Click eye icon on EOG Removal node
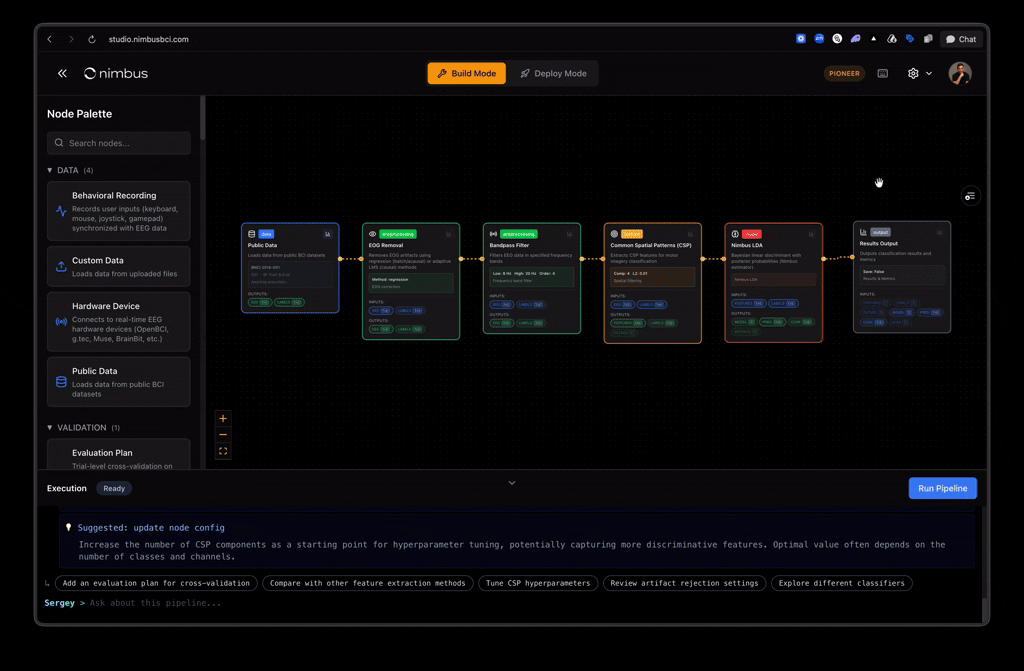 [x=372, y=234]
